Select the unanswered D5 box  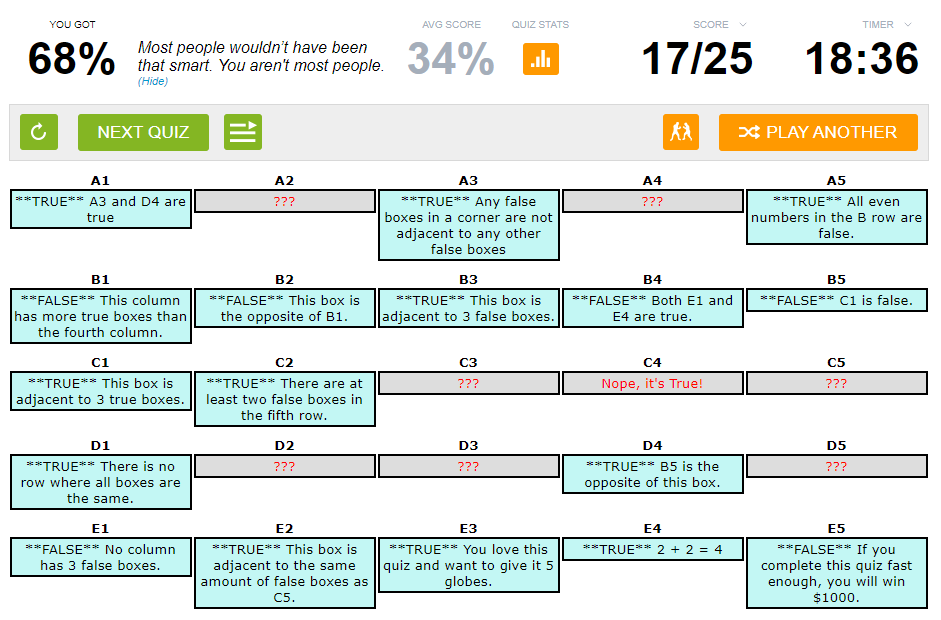click(x=836, y=466)
